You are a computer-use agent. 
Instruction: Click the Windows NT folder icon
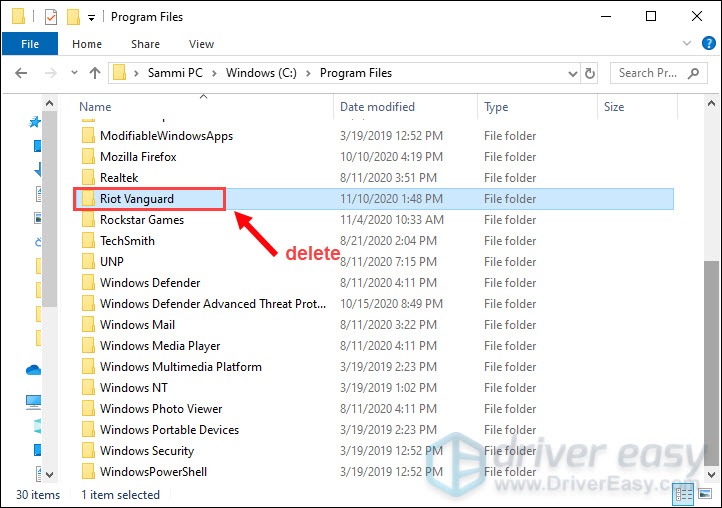click(88, 387)
